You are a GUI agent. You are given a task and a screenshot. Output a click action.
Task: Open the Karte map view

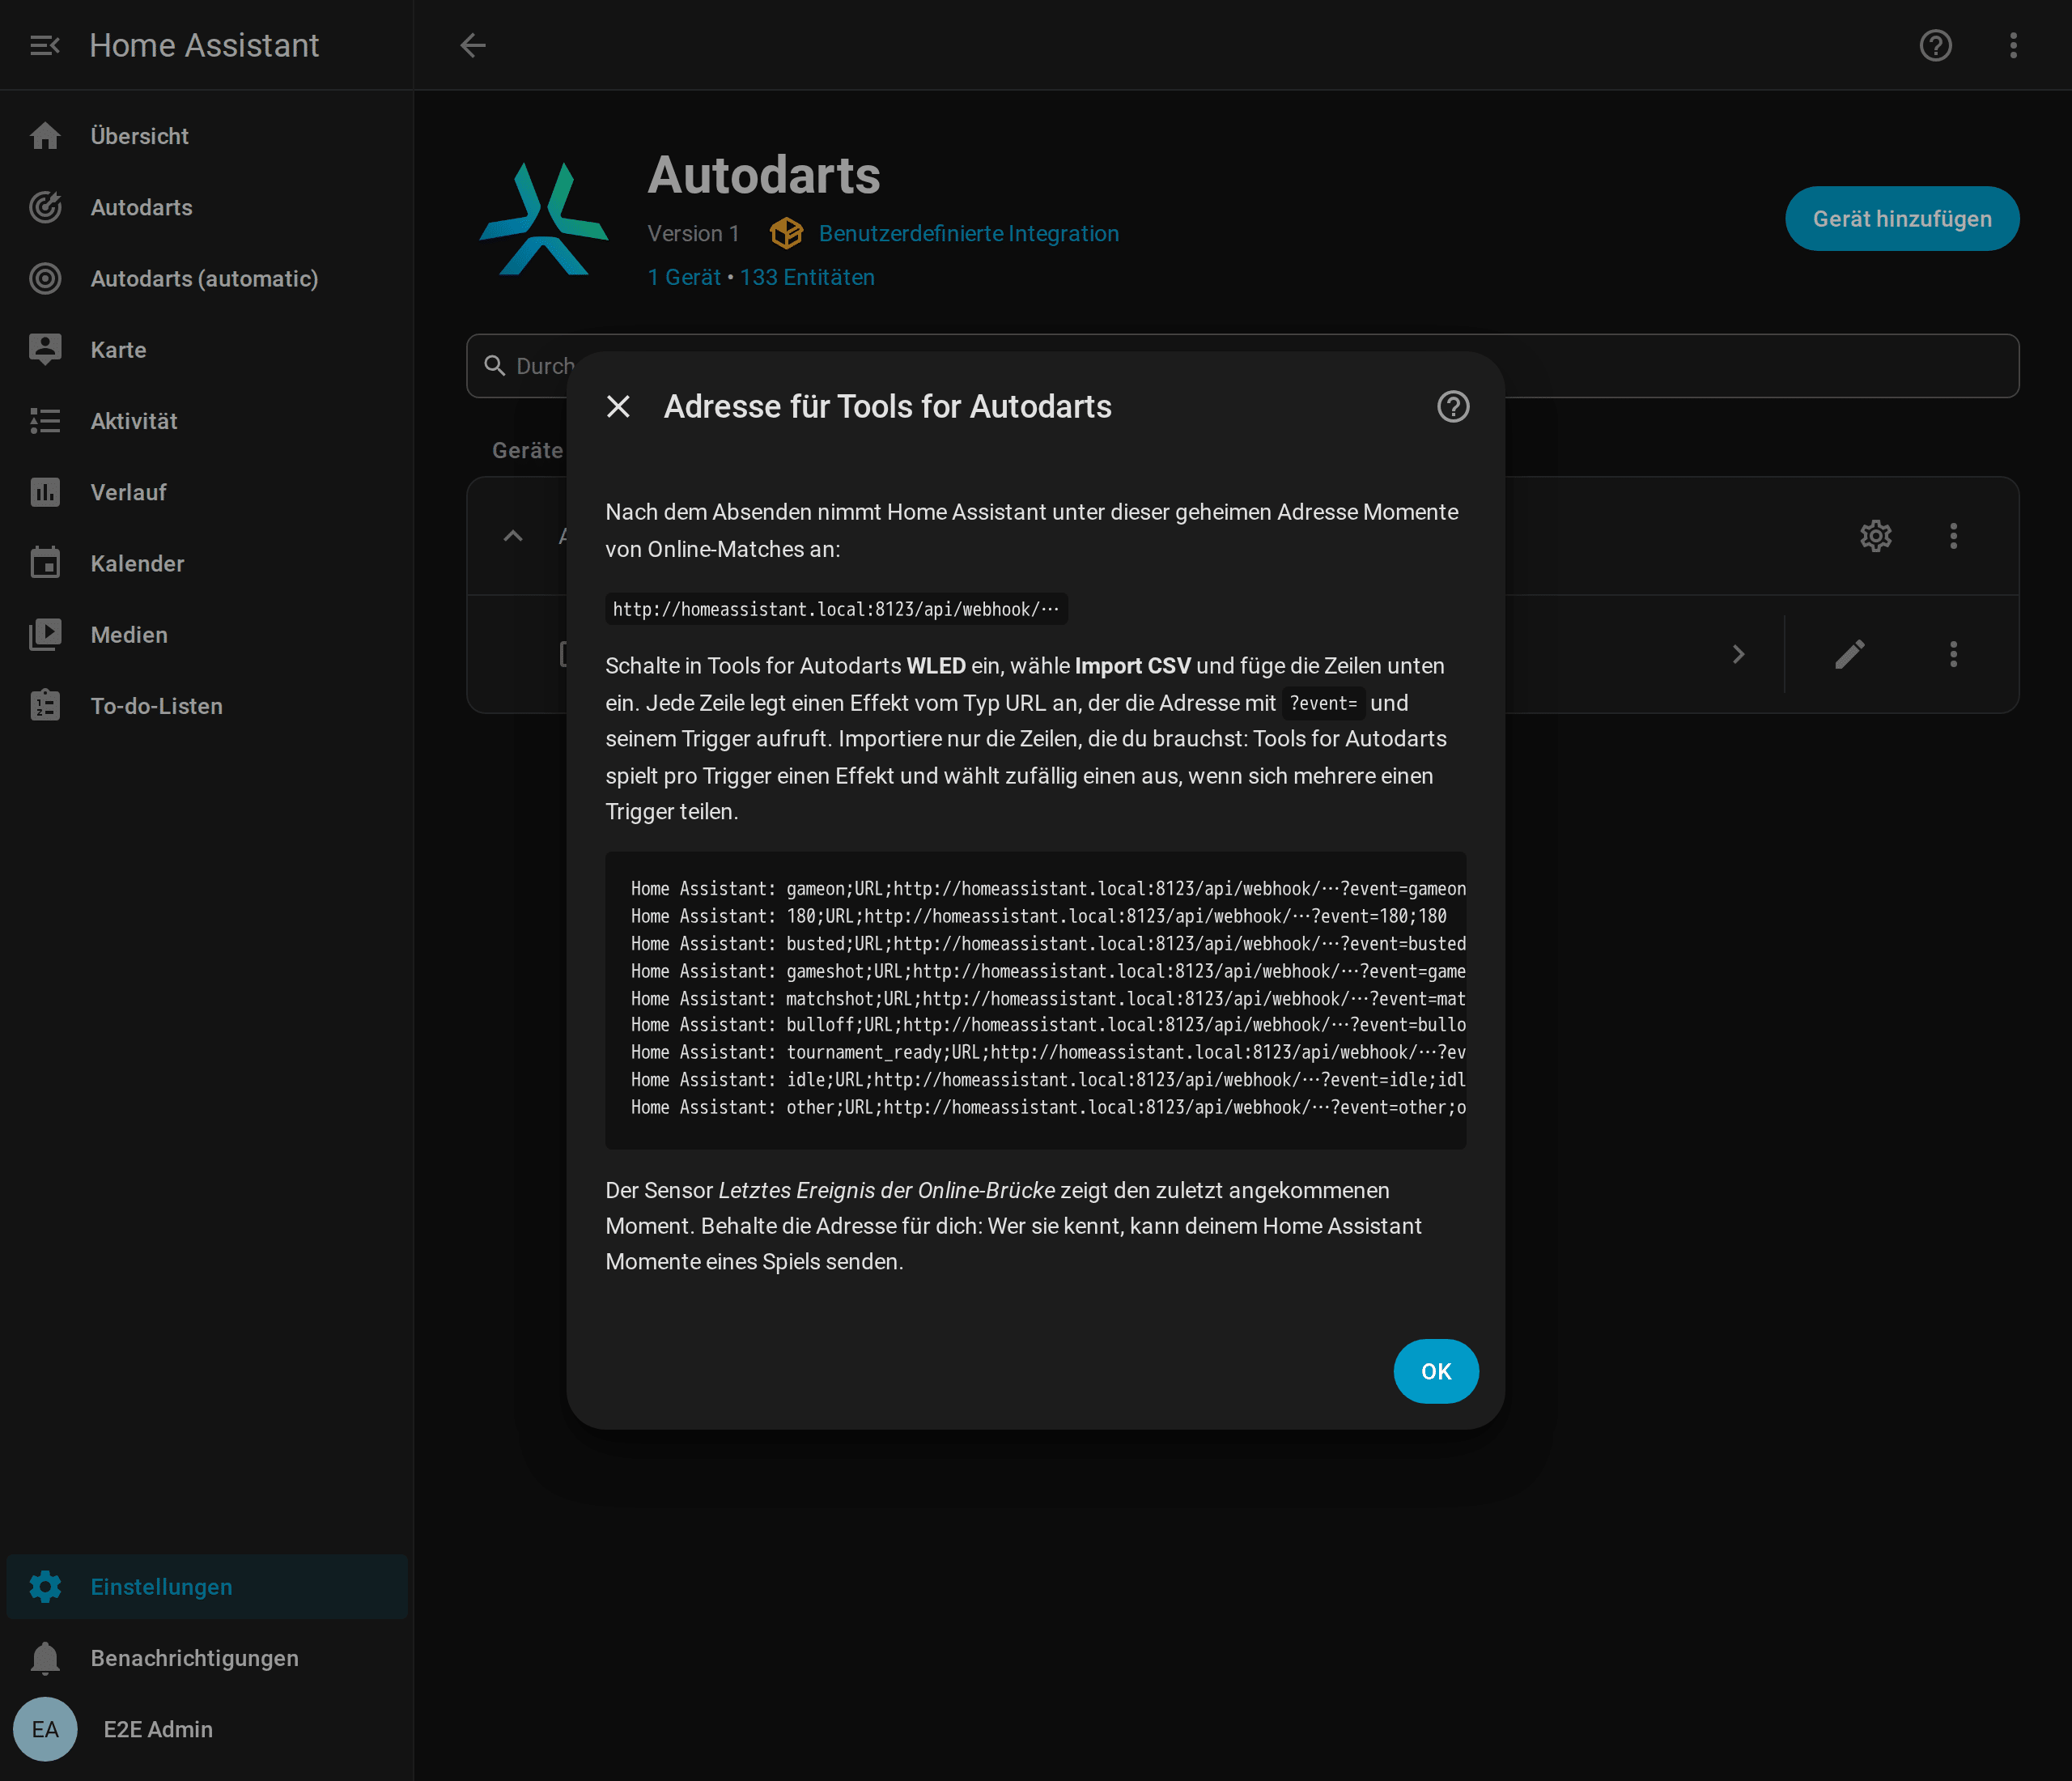(x=207, y=350)
